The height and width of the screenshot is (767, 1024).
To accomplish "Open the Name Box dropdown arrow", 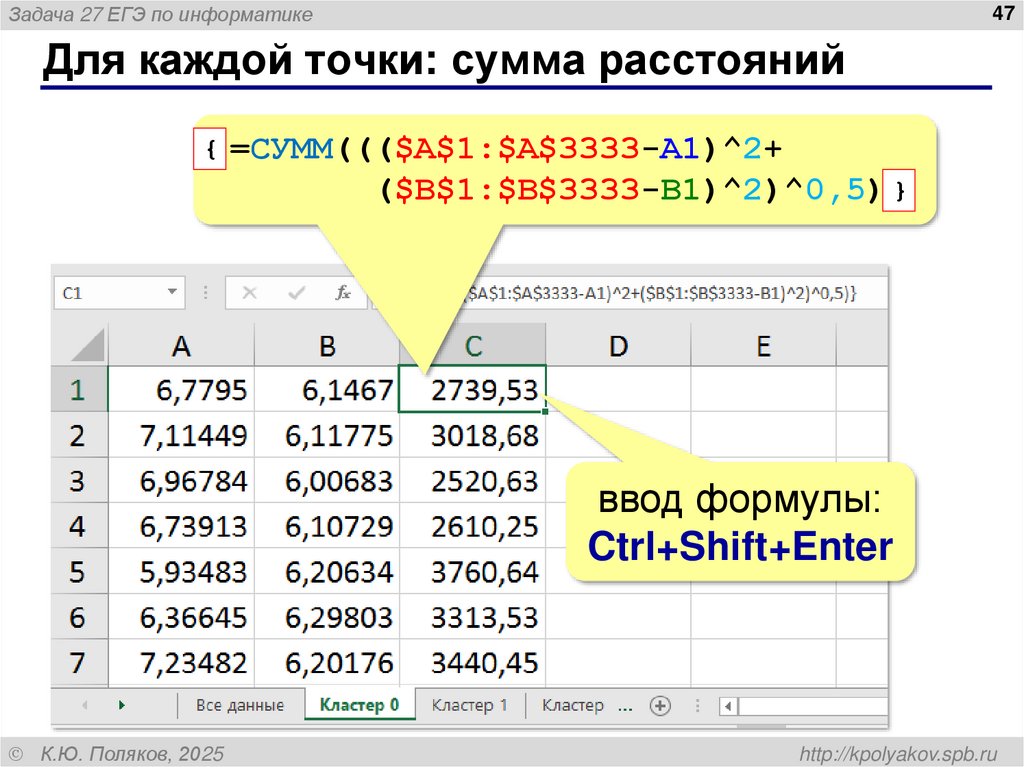I will [x=172, y=293].
